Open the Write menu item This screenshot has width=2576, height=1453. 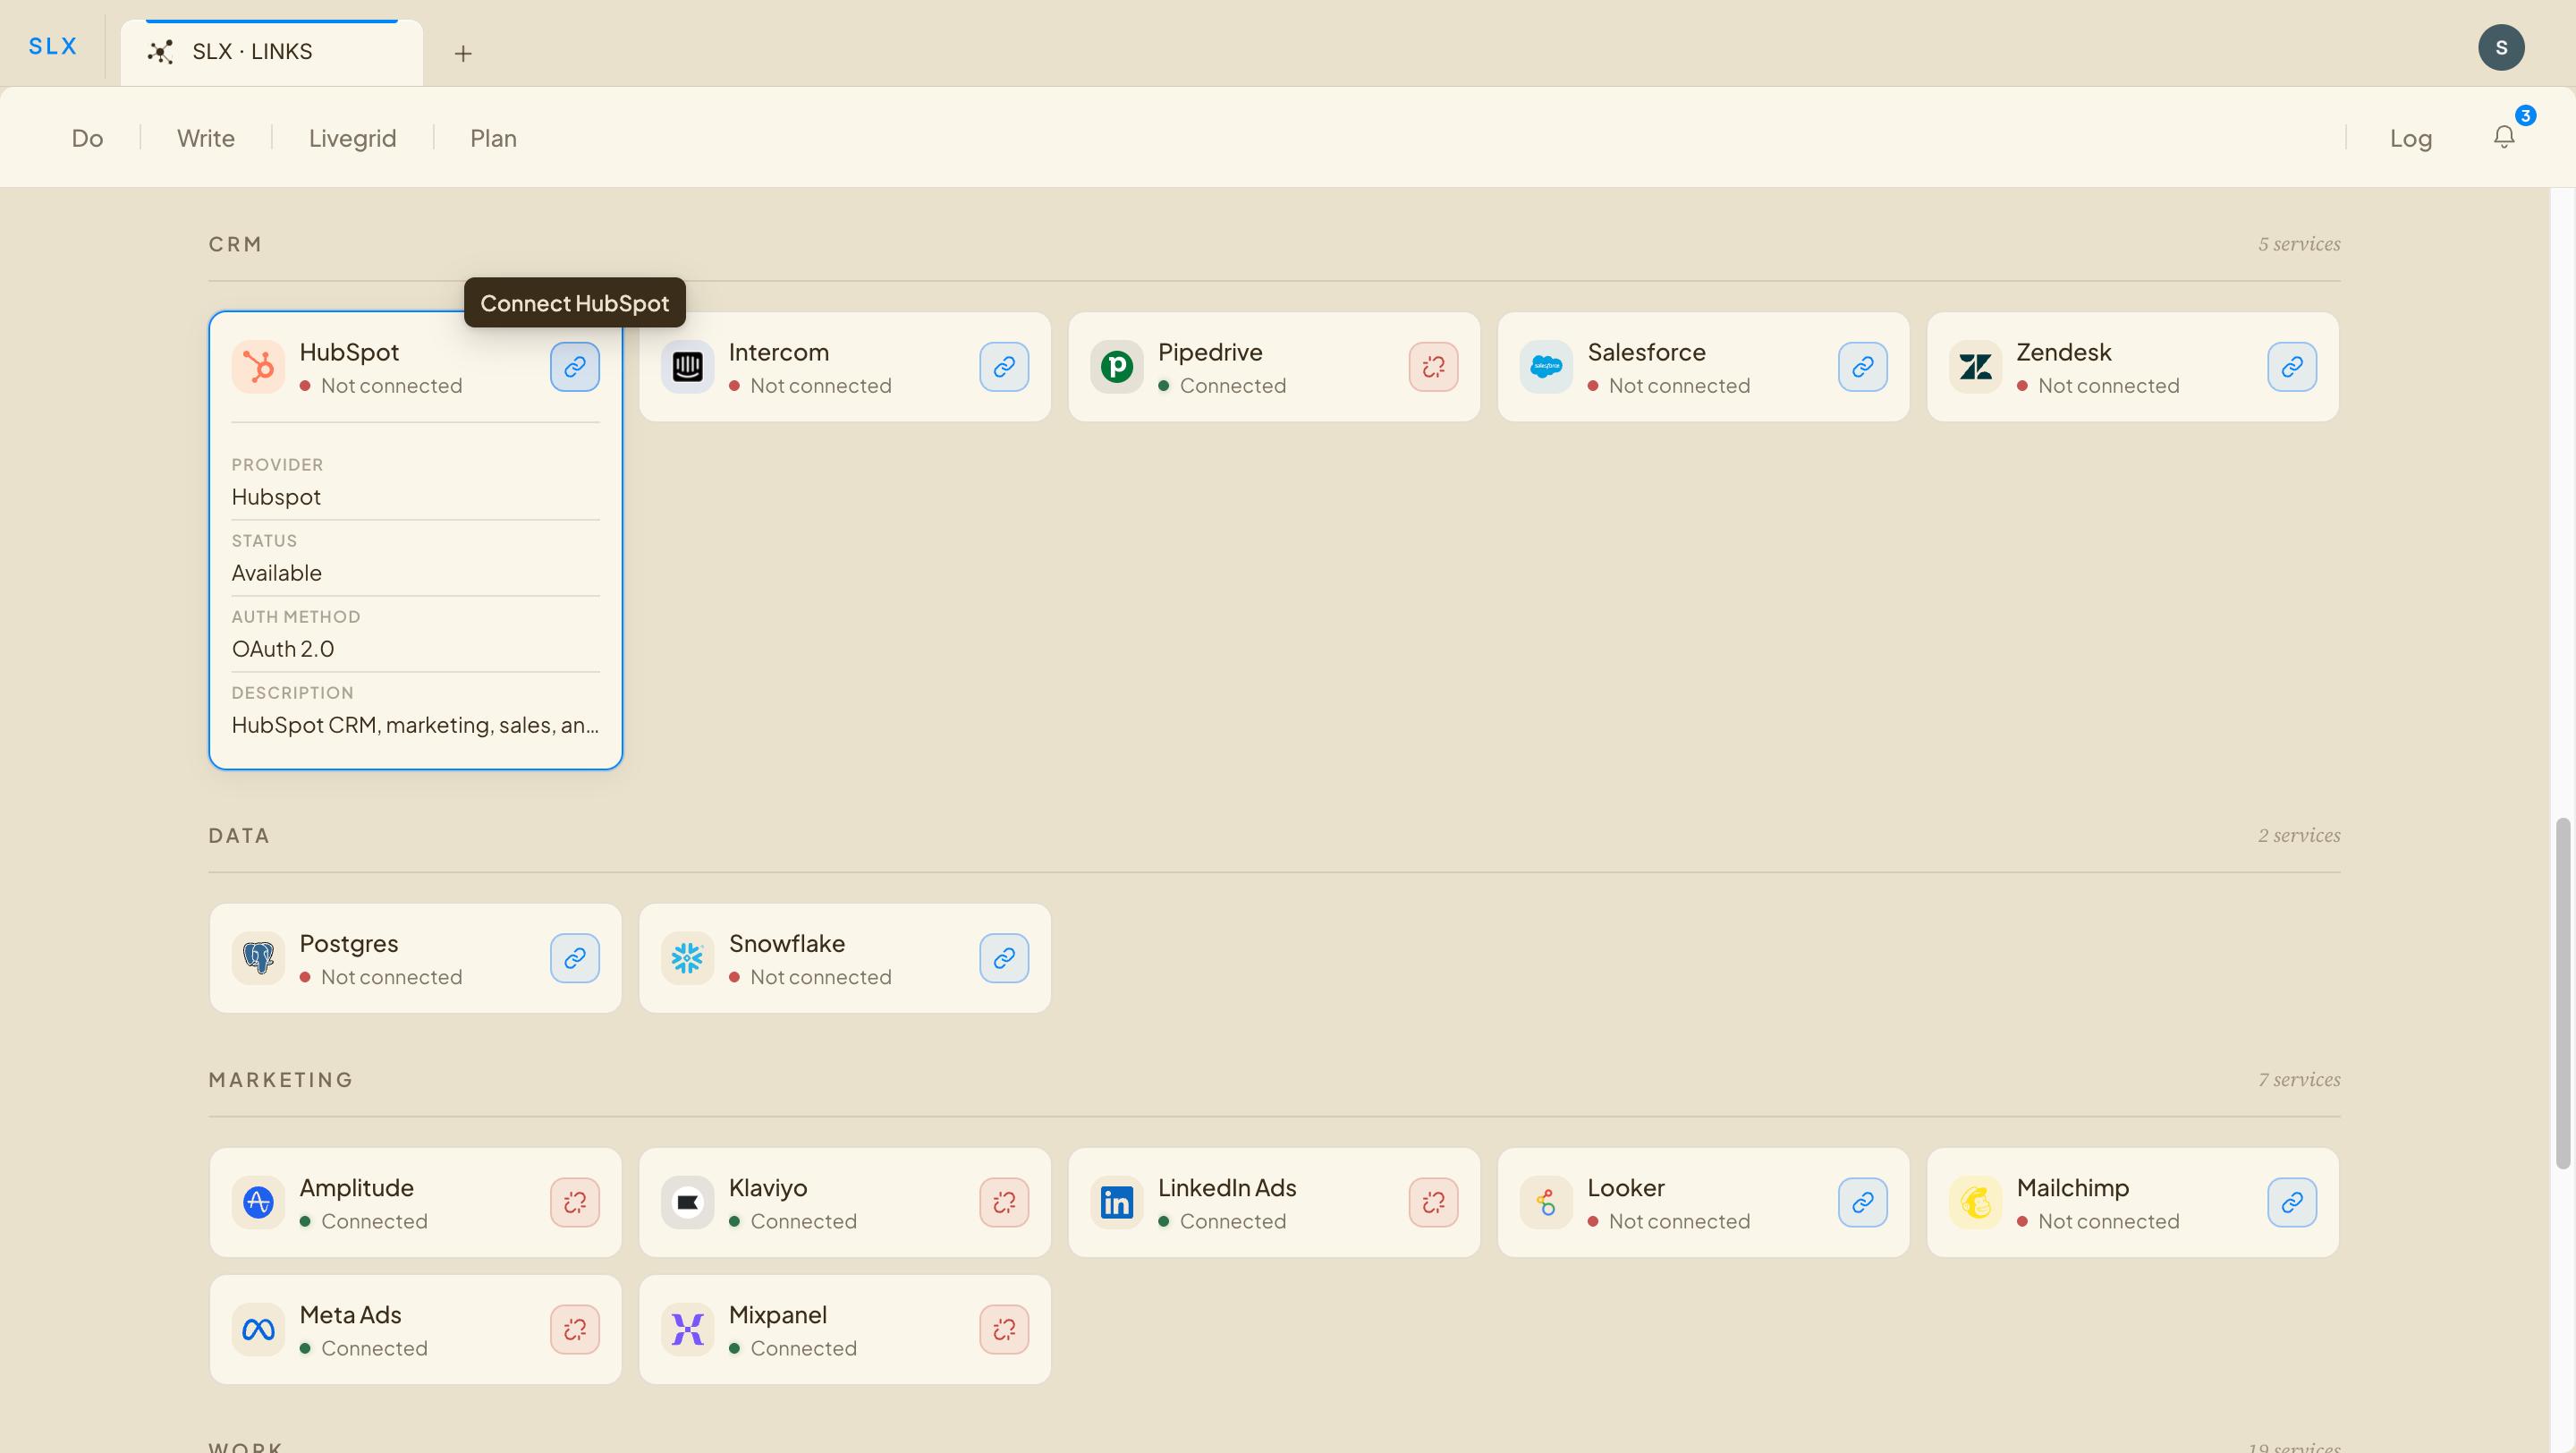(206, 138)
